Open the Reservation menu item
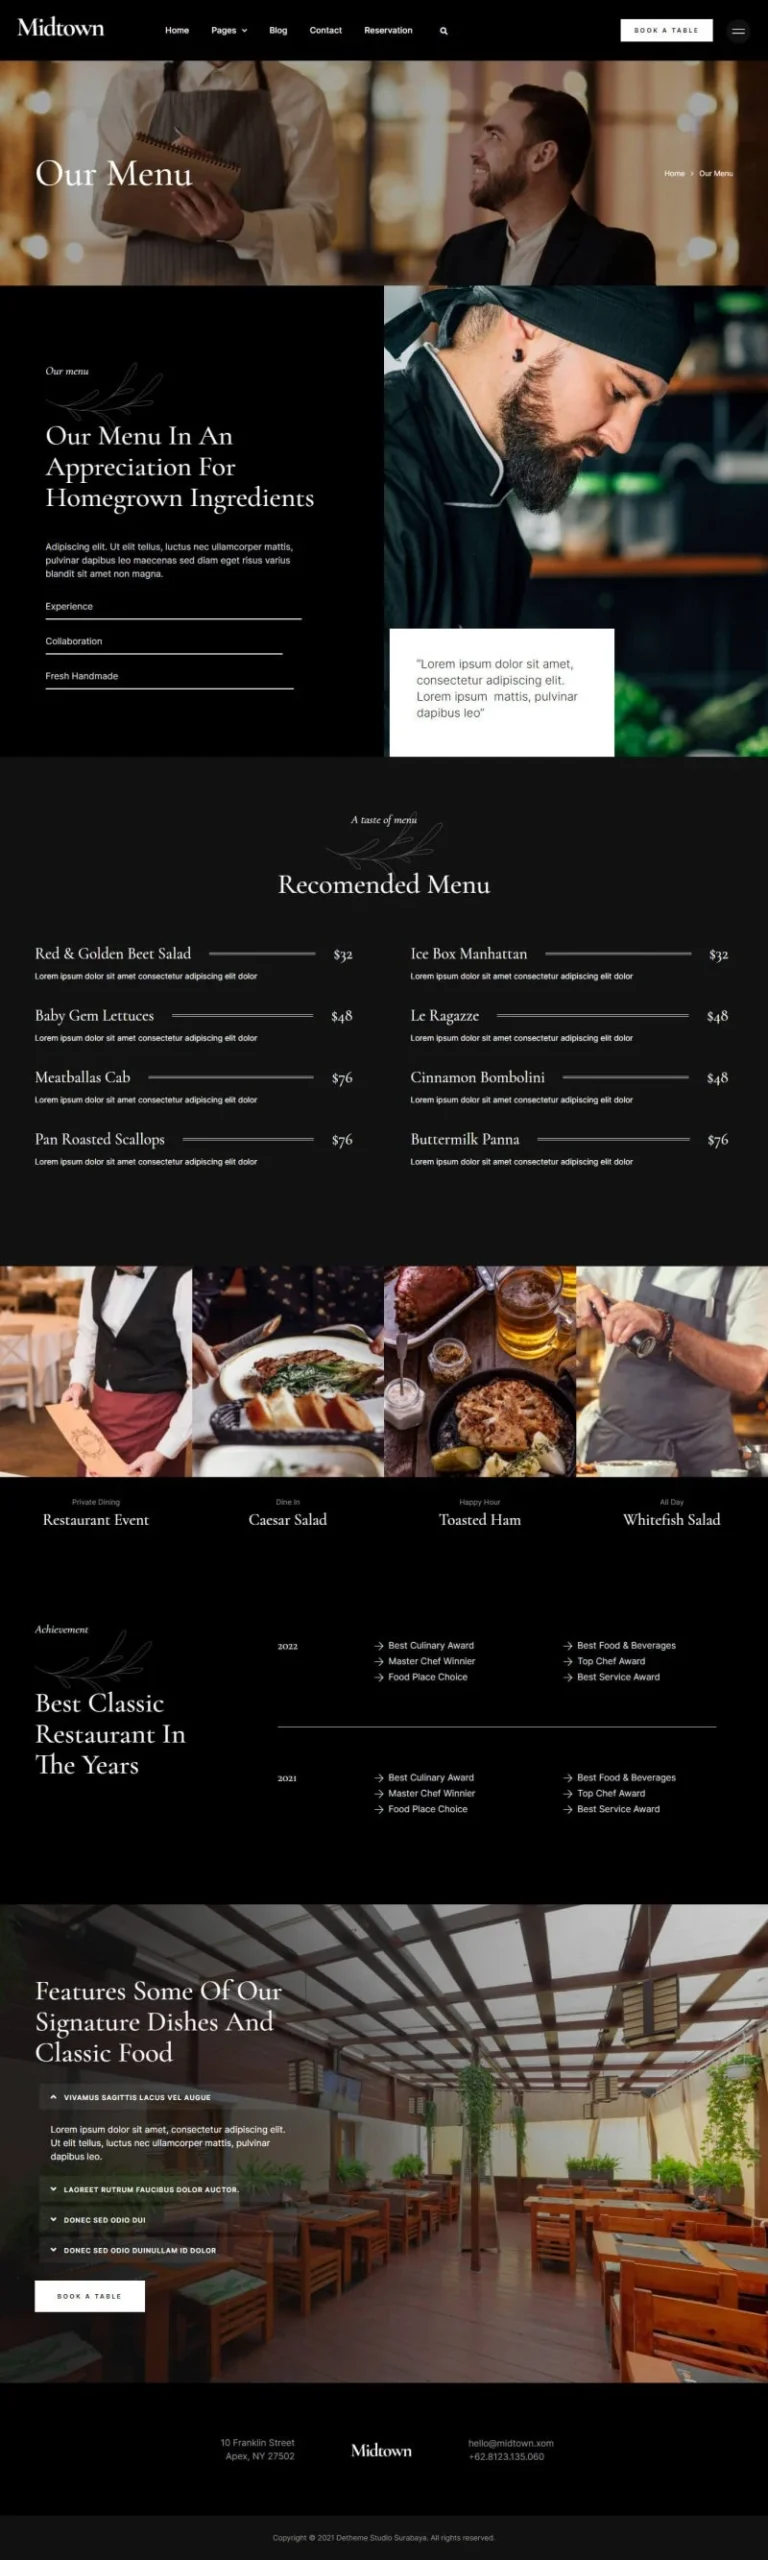Viewport: 768px width, 2560px height. [x=388, y=31]
